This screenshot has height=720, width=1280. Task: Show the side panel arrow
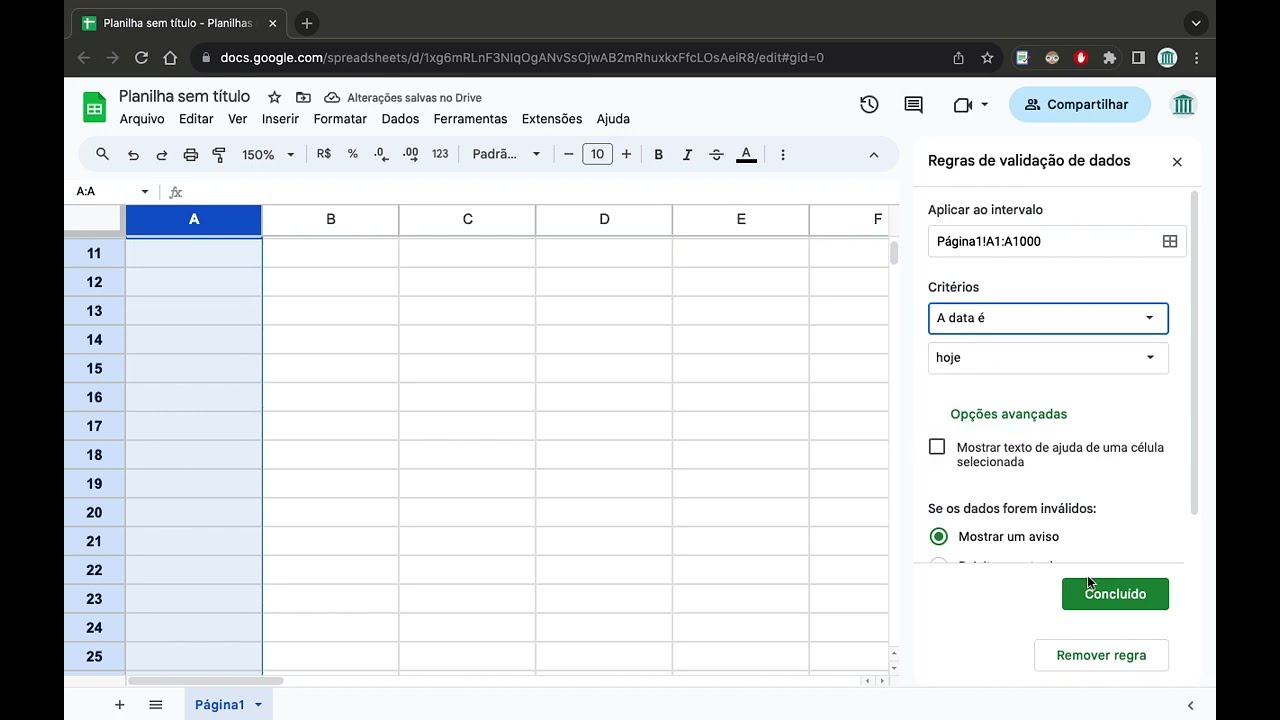[x=1190, y=705]
